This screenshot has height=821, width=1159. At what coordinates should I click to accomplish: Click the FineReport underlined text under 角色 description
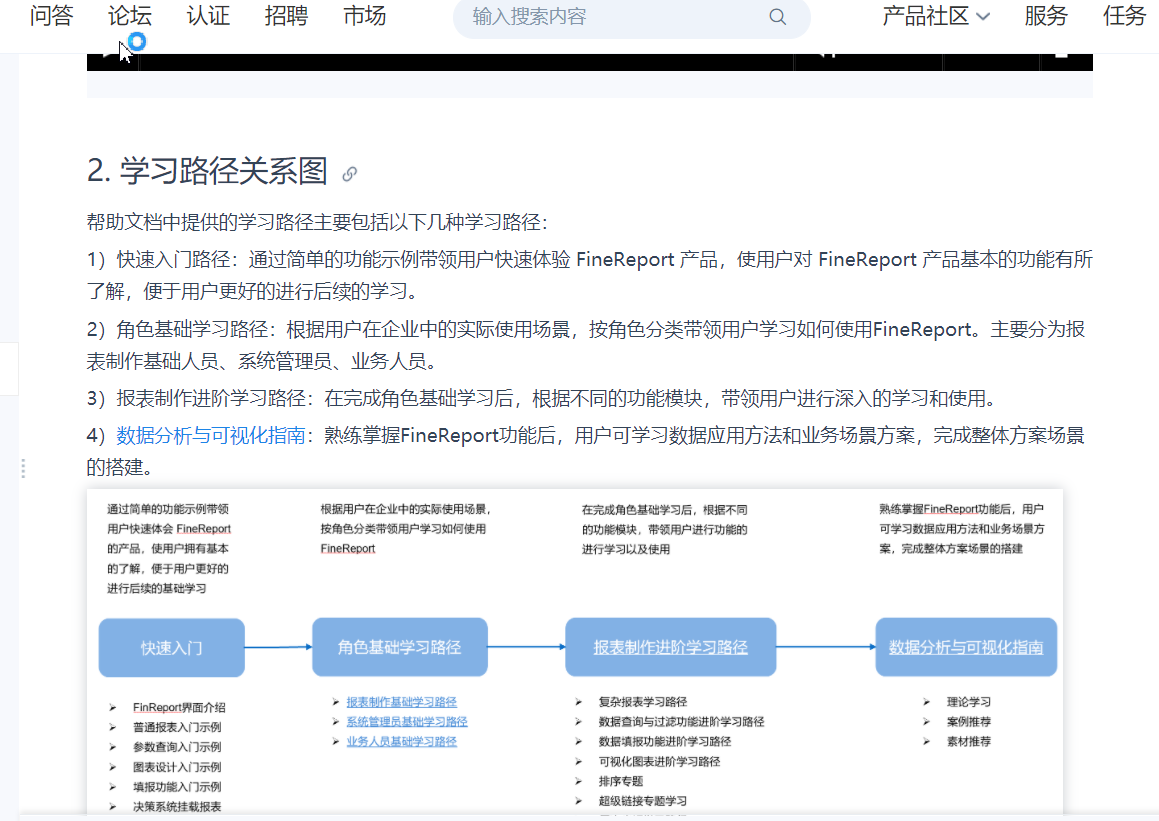point(347,548)
